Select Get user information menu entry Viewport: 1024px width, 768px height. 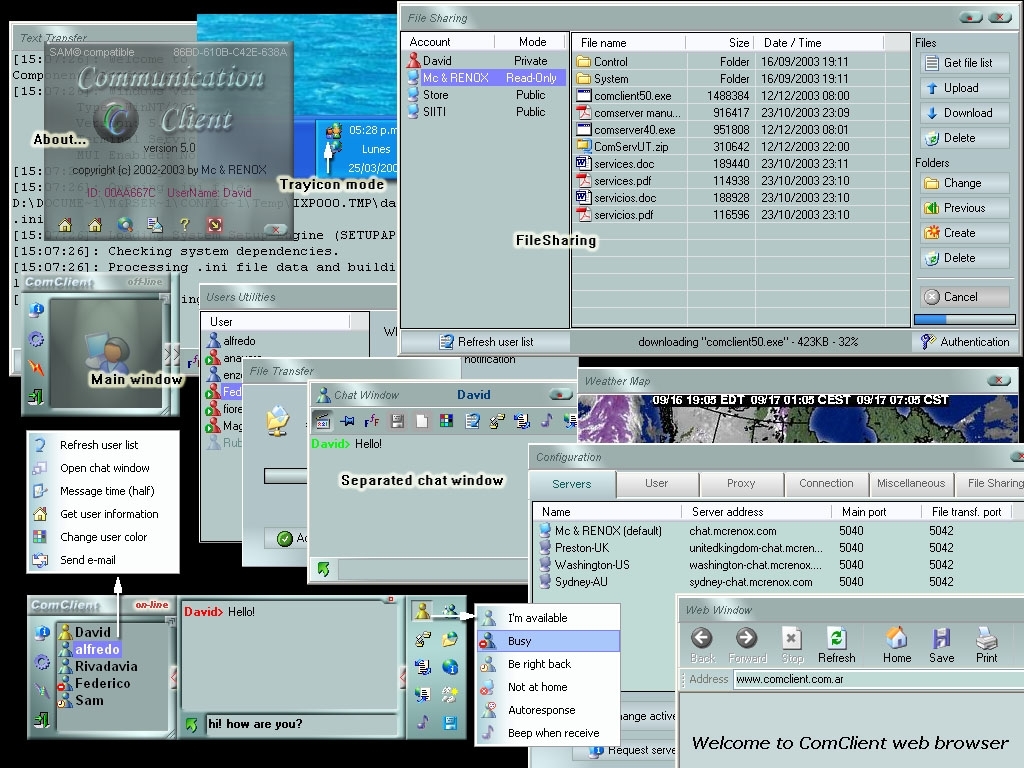tap(103, 514)
